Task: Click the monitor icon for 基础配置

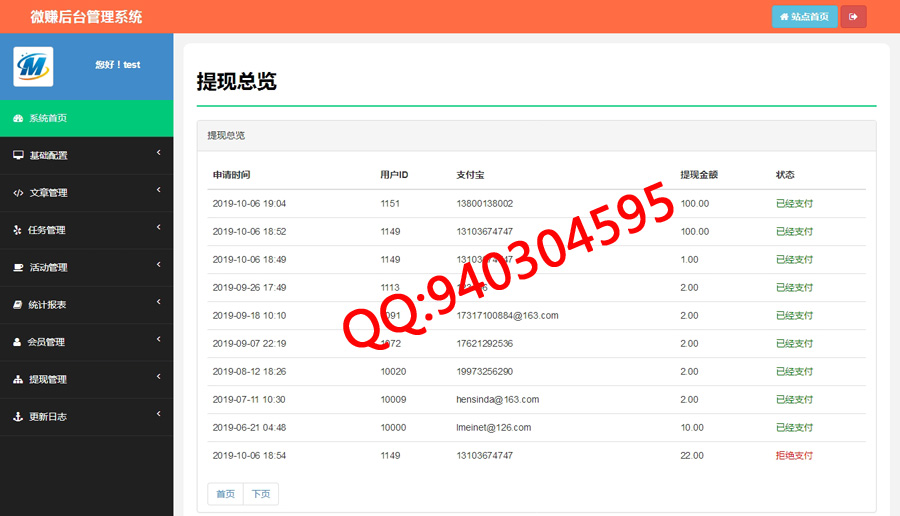Action: (18, 155)
